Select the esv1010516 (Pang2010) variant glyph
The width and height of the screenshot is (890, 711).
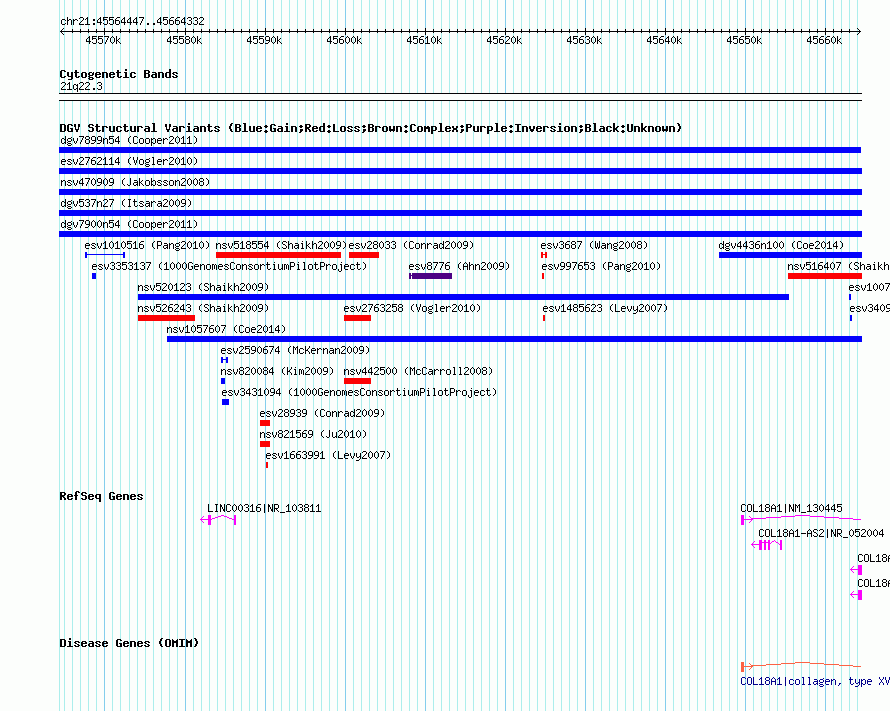point(105,255)
